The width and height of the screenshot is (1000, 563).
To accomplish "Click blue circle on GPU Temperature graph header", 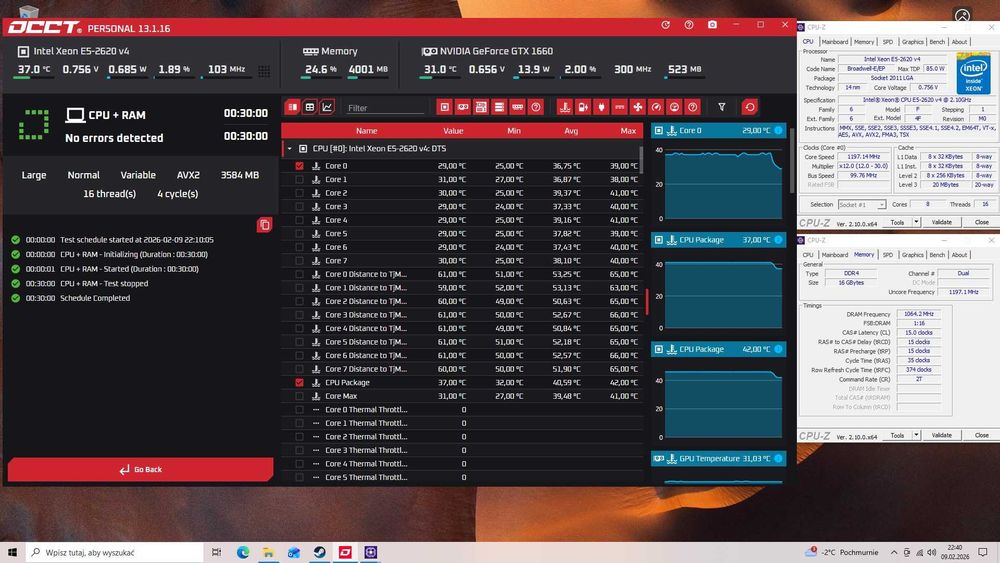I will (x=778, y=458).
